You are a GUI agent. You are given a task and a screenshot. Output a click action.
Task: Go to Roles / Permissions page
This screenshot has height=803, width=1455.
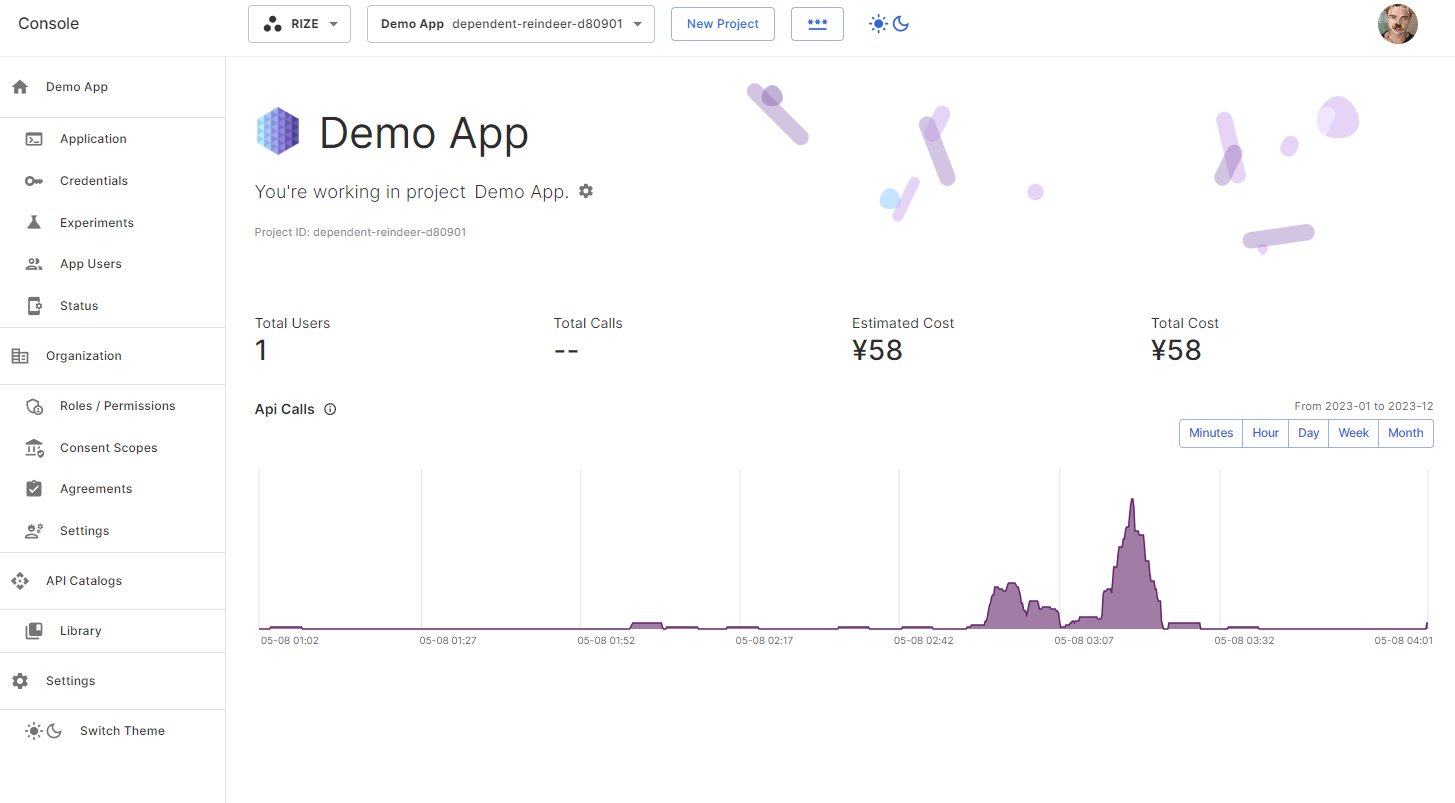pos(117,406)
